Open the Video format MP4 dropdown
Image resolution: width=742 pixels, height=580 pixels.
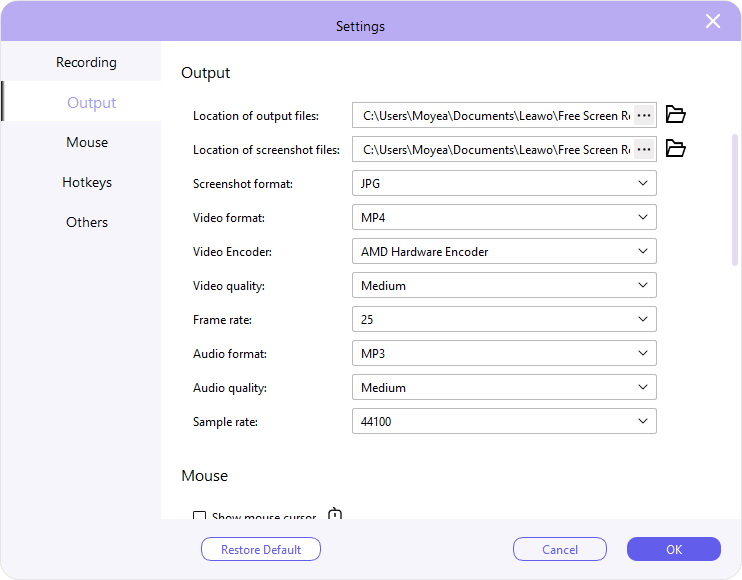504,218
